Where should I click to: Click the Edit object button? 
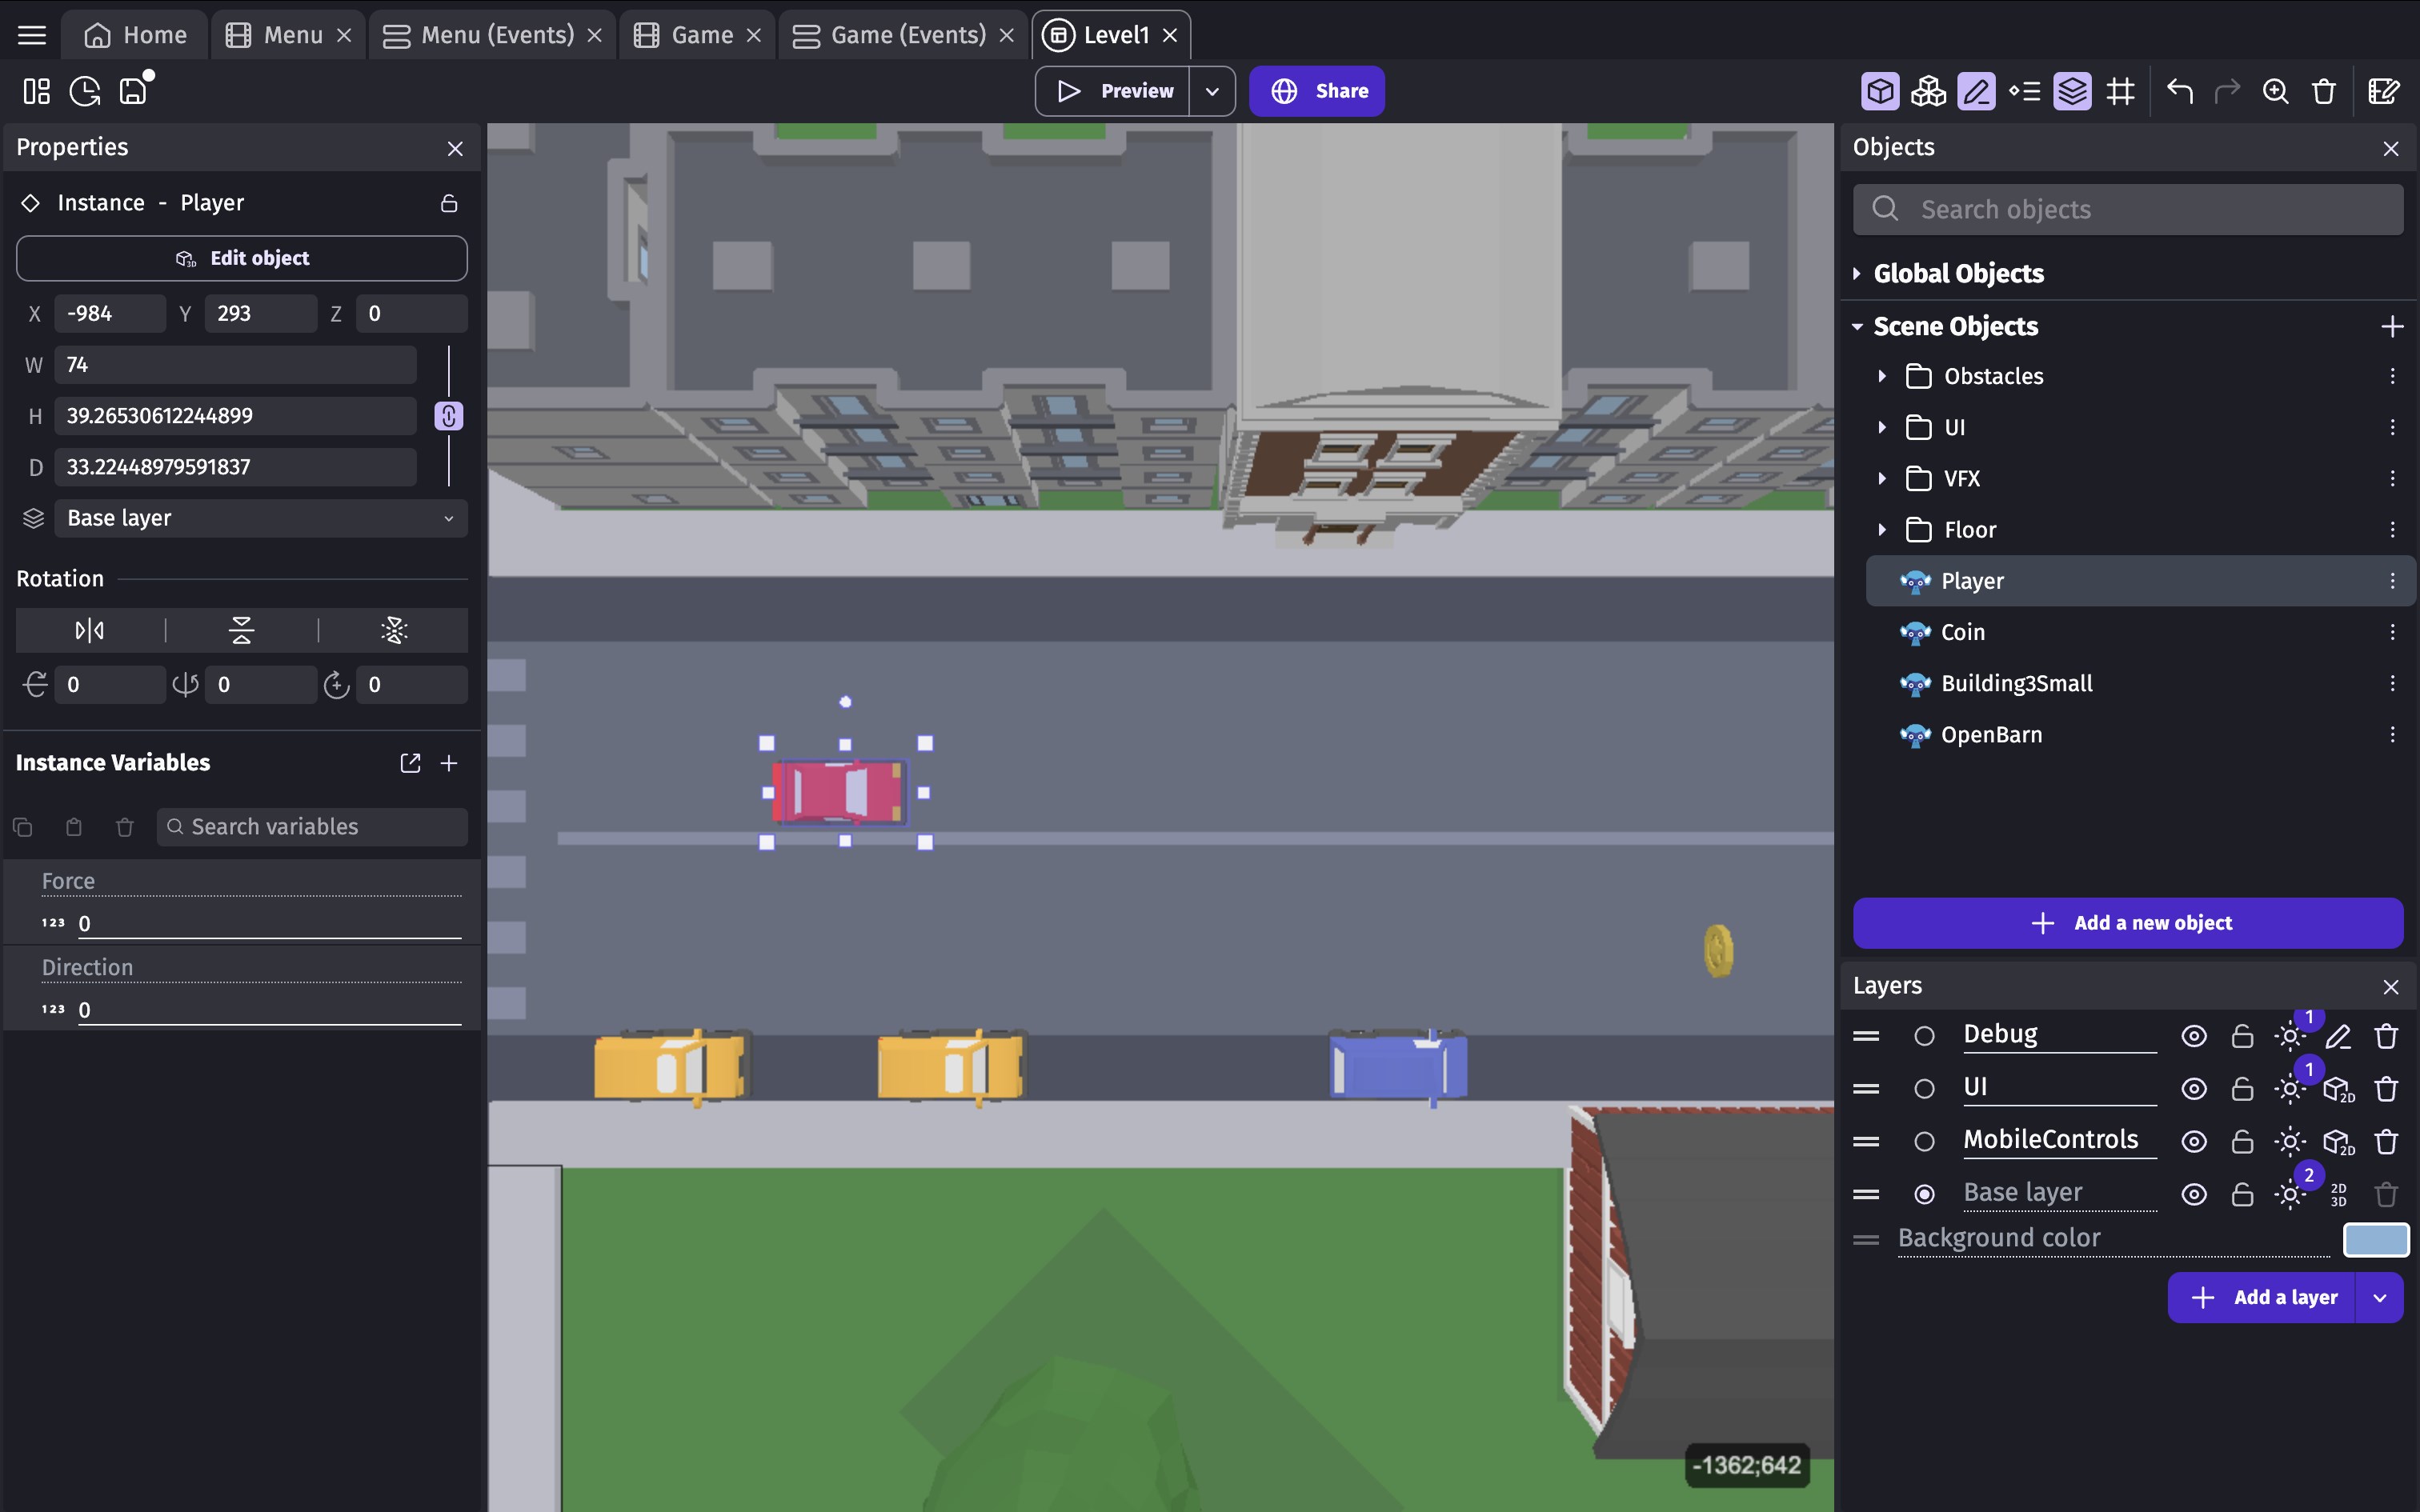click(241, 258)
